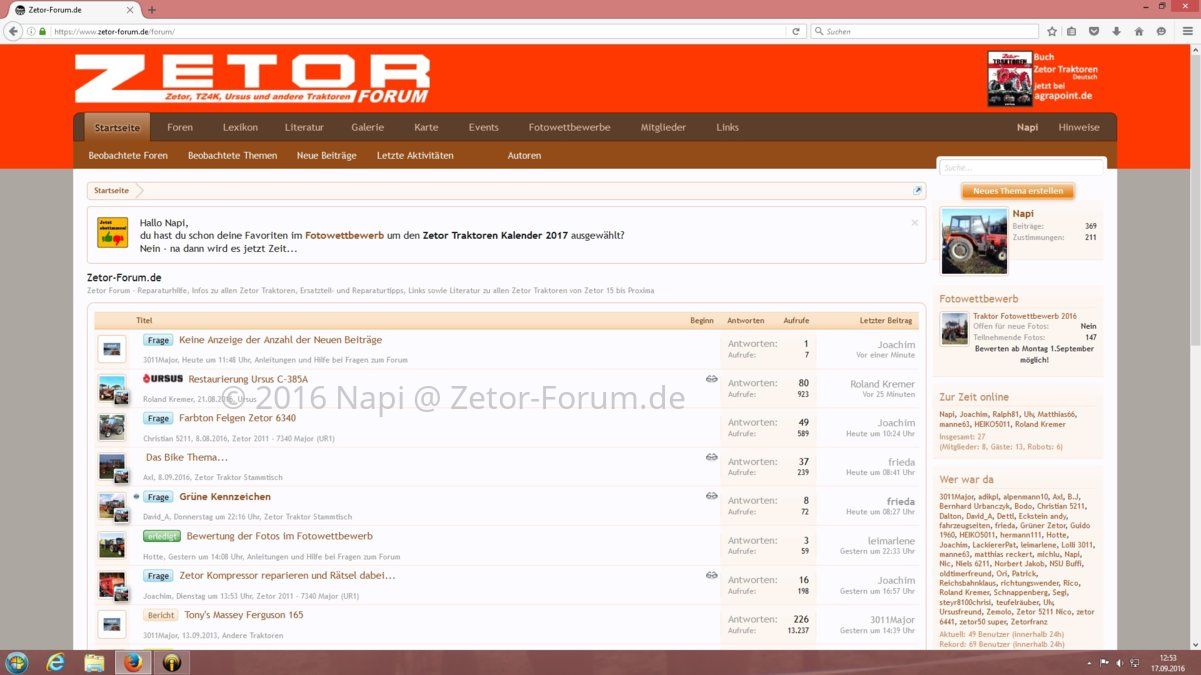Click glasses icon on Grüne Kennzeichen row

click(711, 496)
